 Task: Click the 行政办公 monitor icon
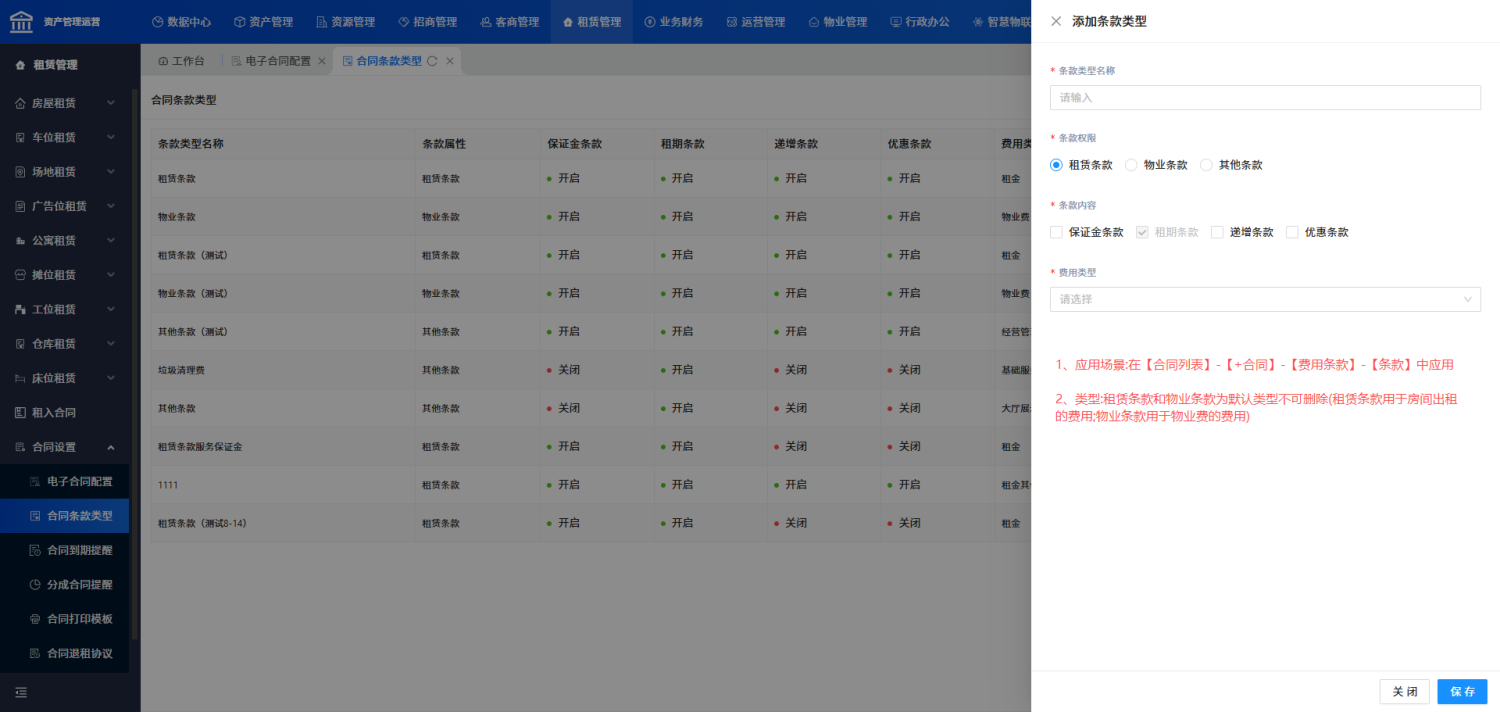(x=896, y=22)
